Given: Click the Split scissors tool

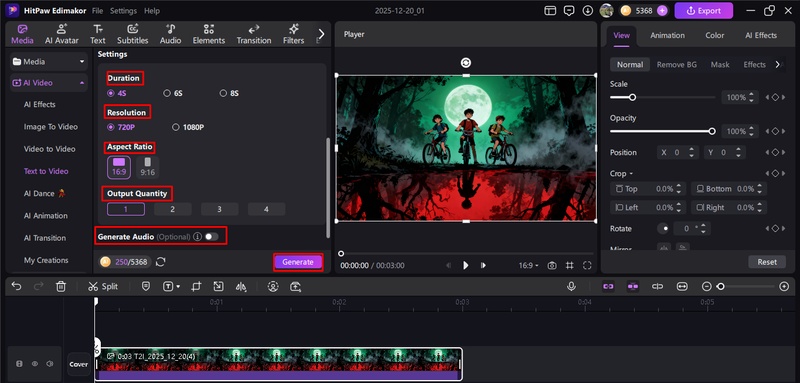Looking at the screenshot, I should 103,287.
